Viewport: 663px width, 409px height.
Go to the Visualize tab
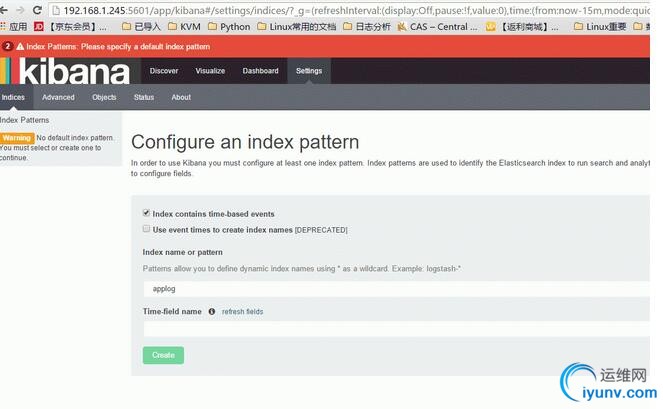[210, 71]
